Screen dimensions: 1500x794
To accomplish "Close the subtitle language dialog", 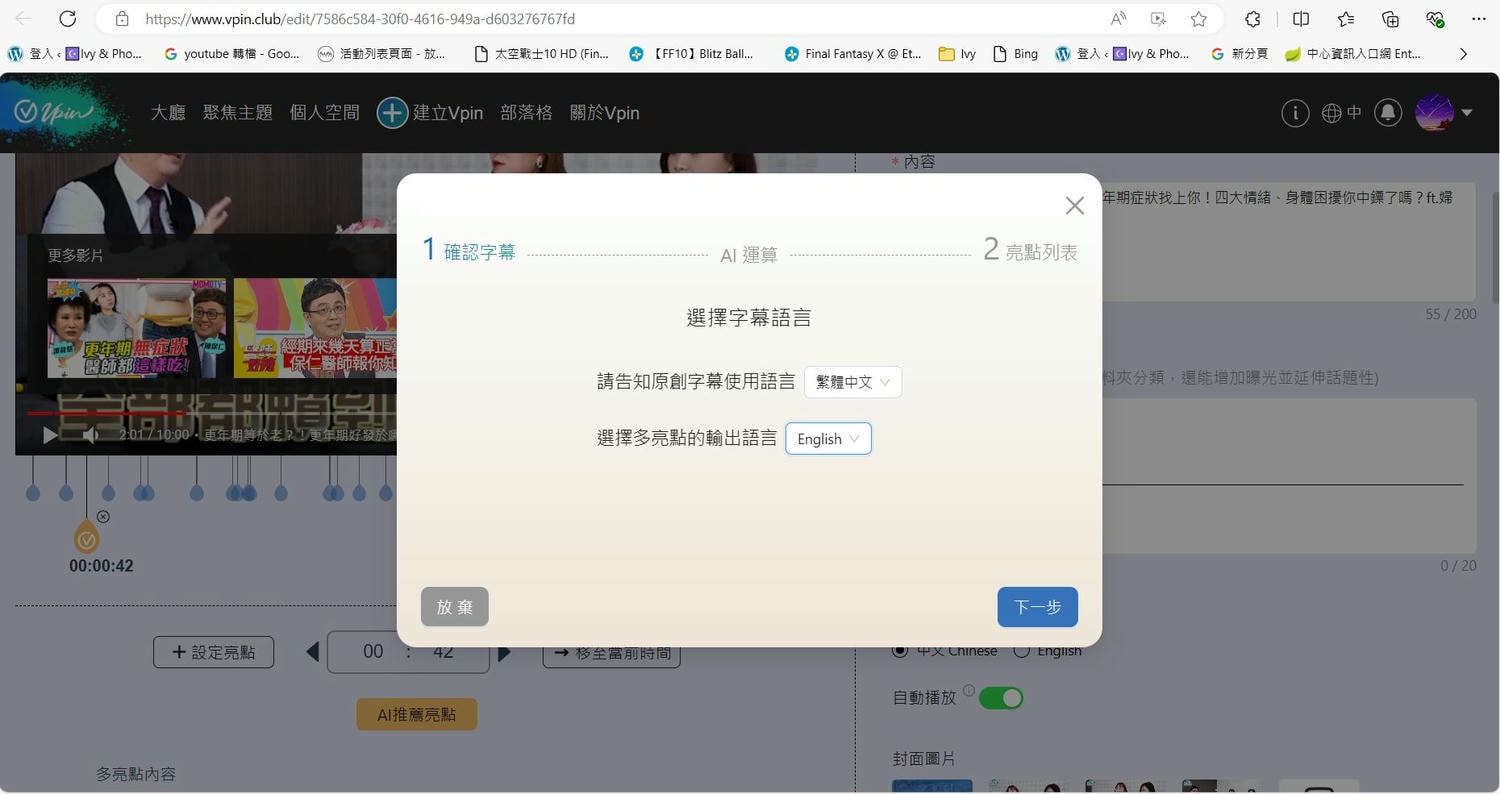I will click(1074, 205).
